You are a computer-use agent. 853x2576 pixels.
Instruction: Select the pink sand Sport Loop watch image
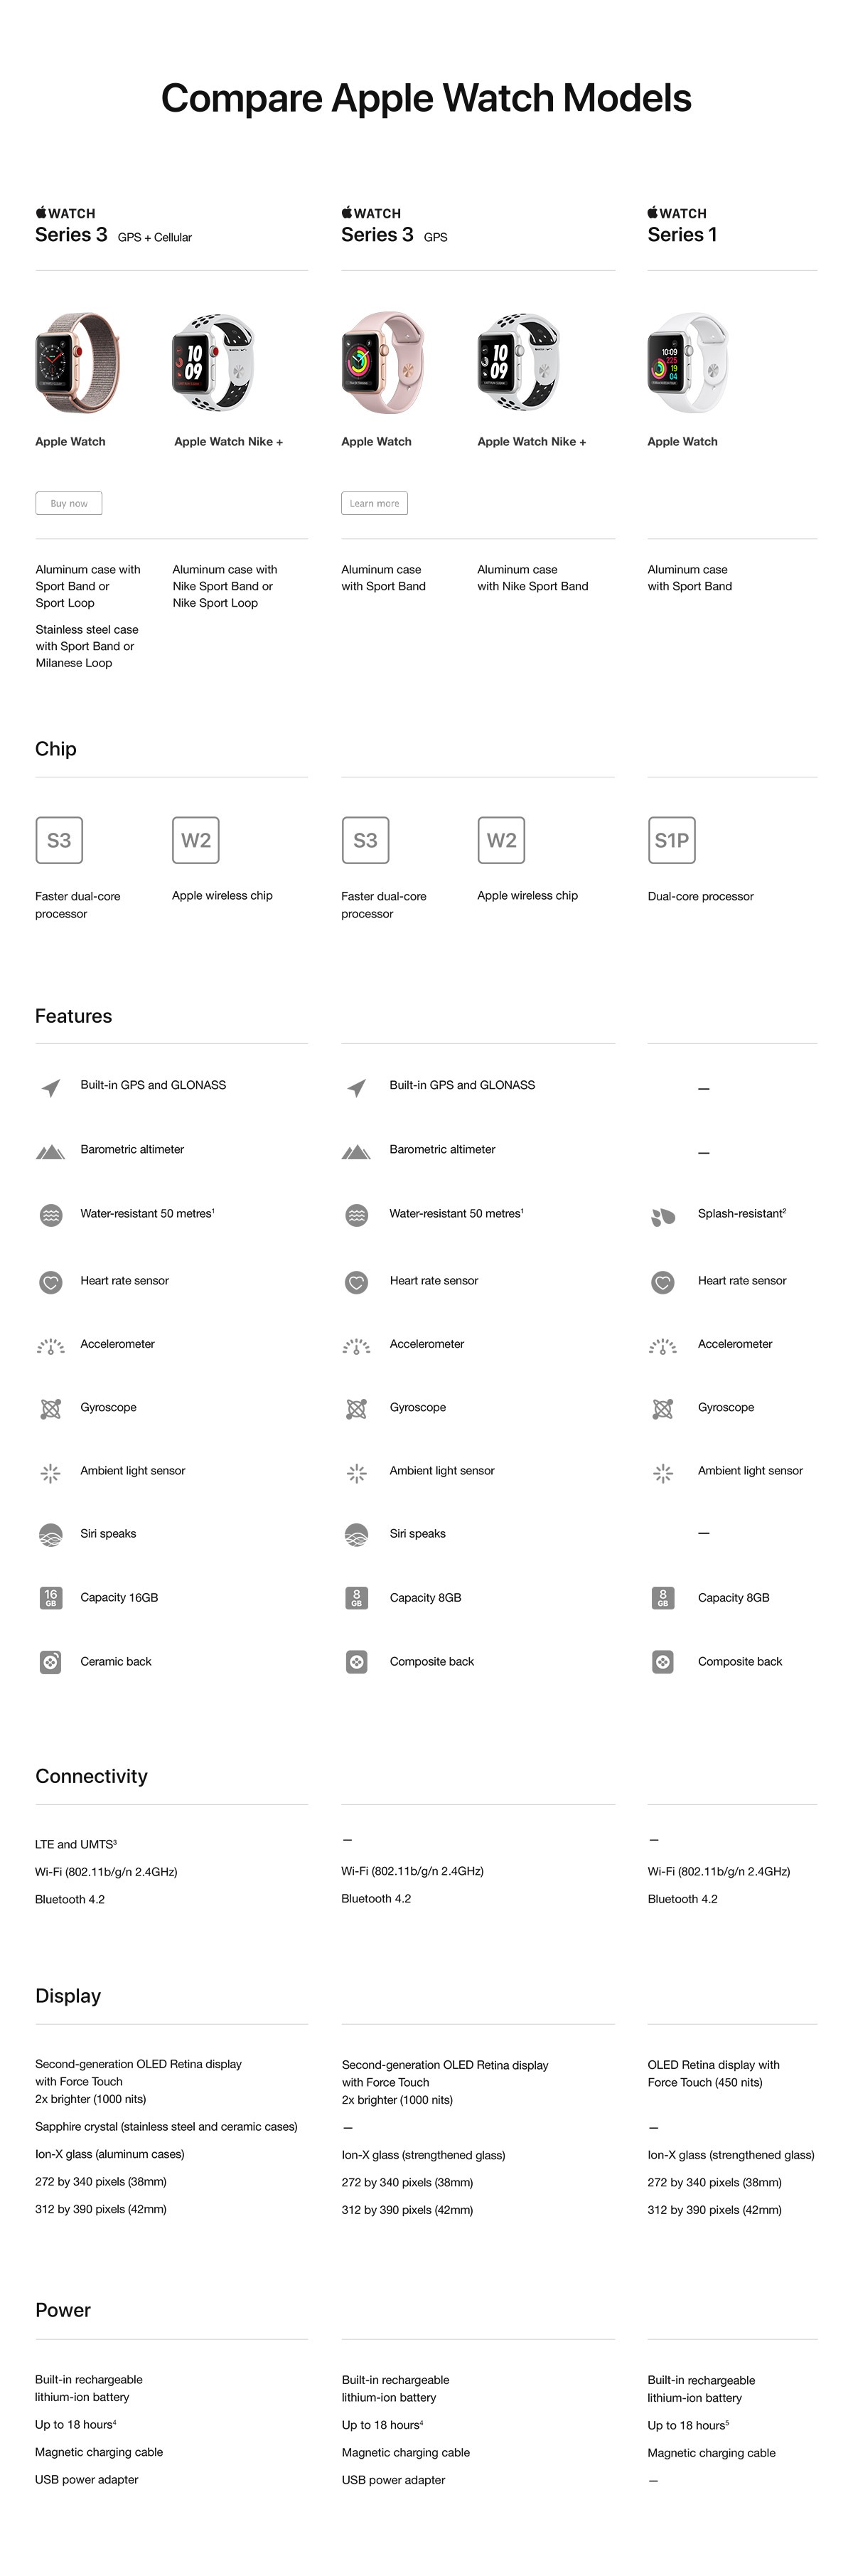(x=75, y=362)
